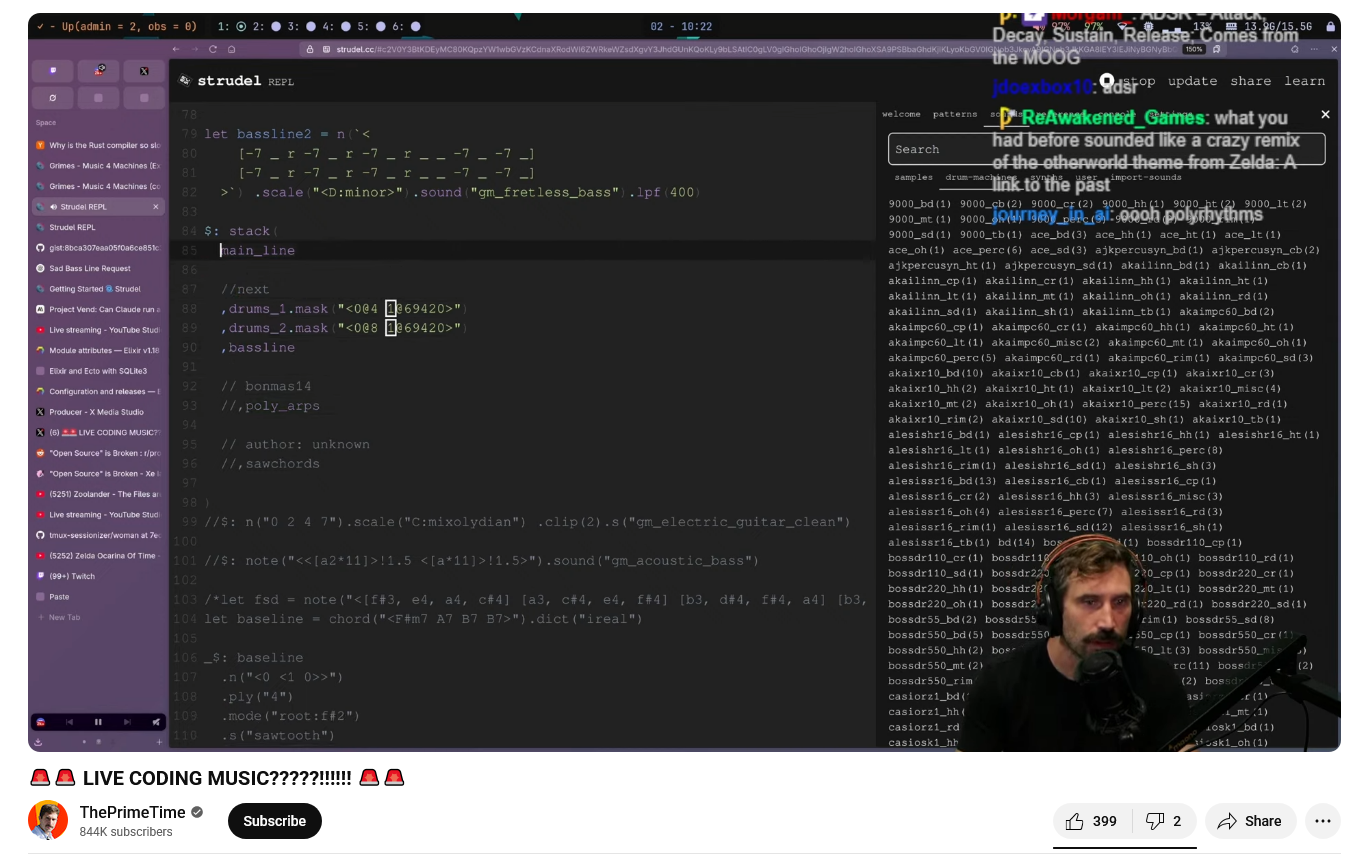Switch to the welcome panel tab
The image size is (1352, 863).
901,114
